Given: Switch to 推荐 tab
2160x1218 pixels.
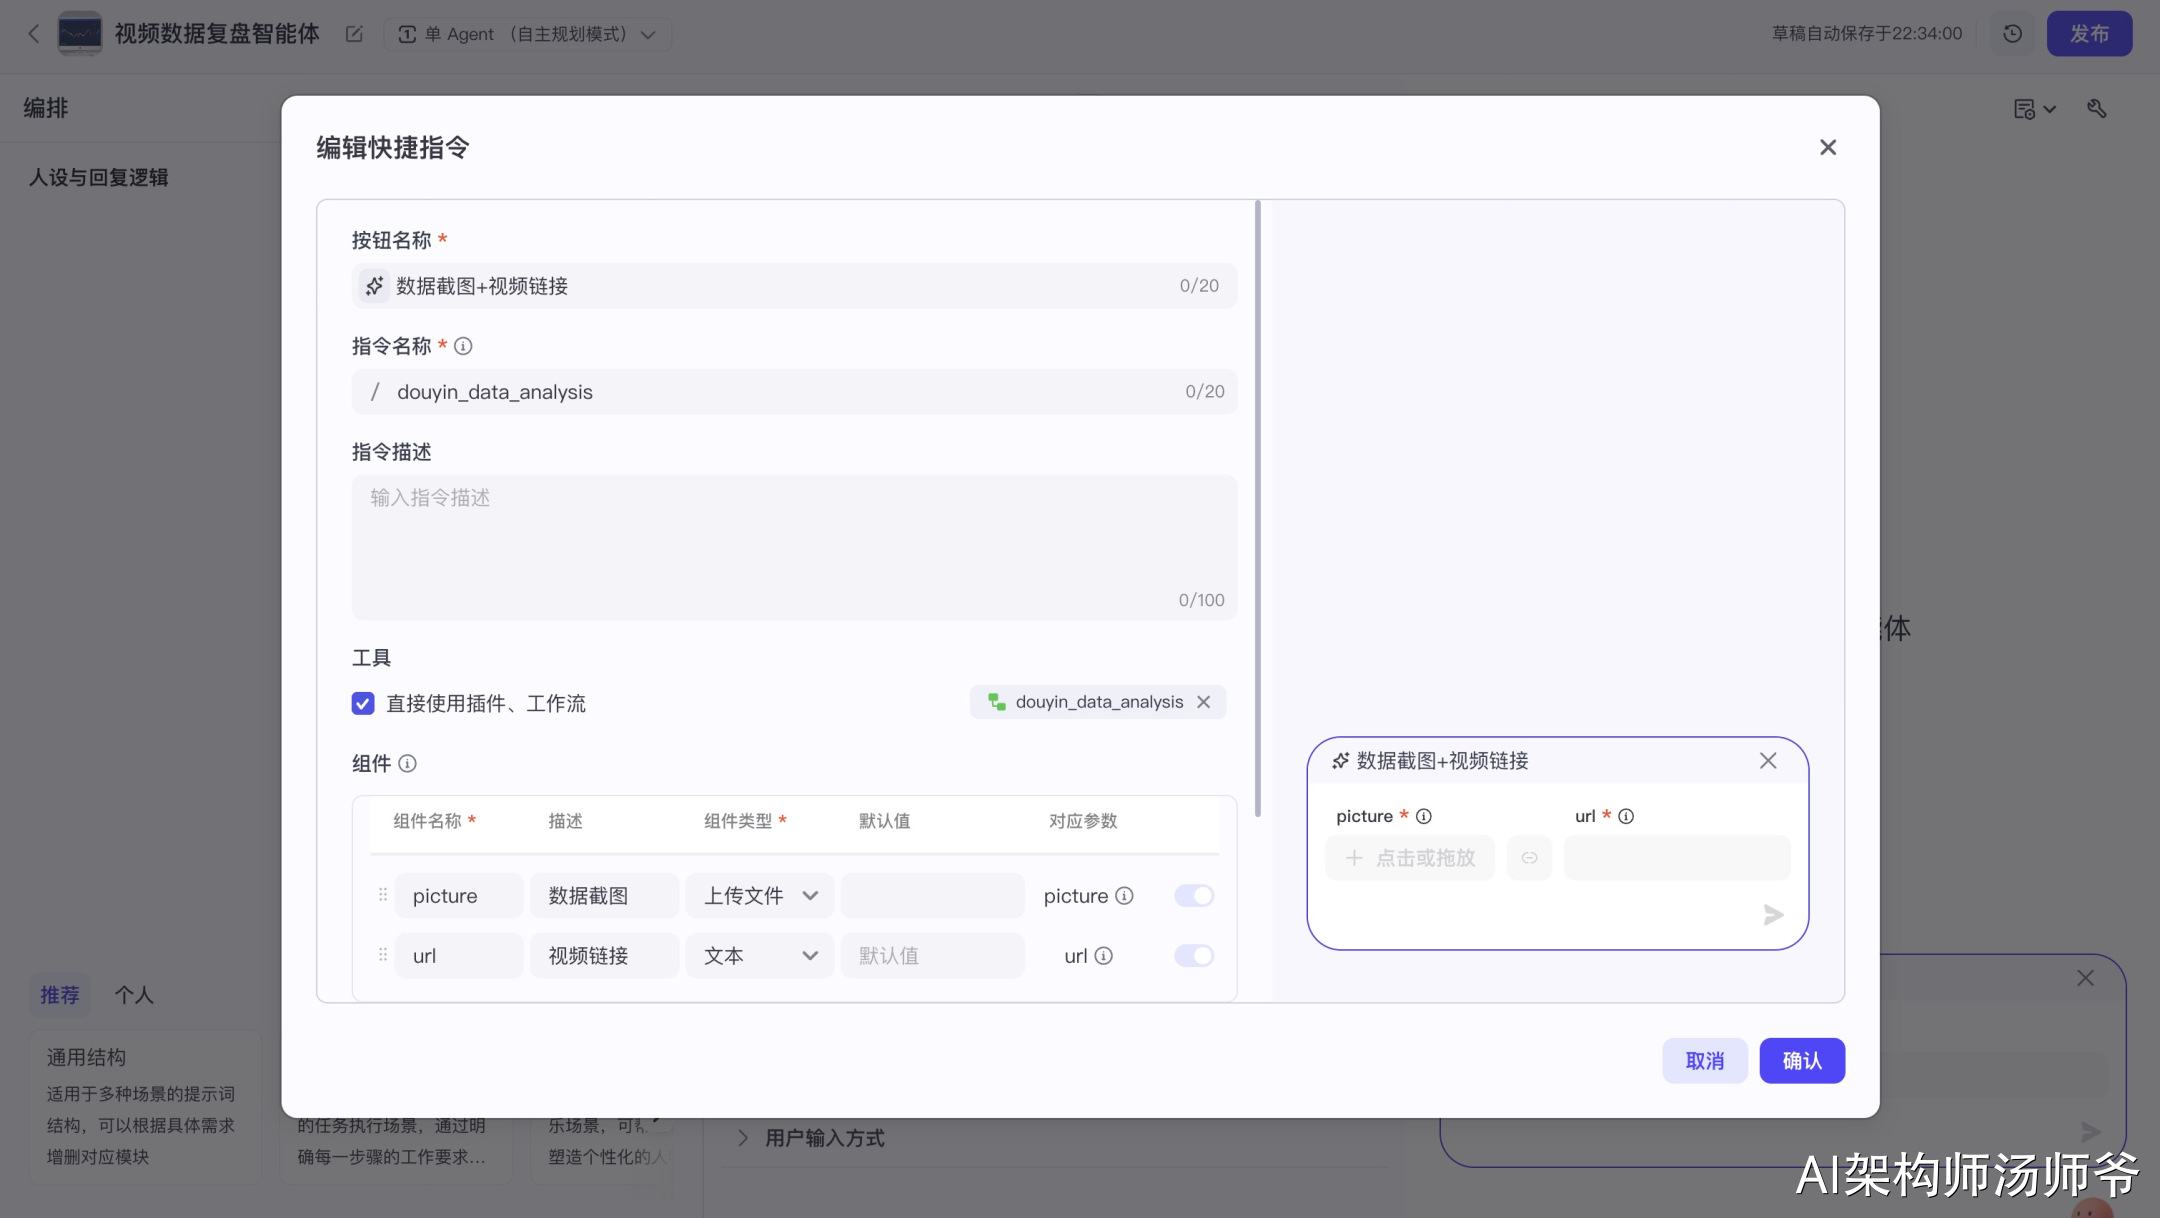Looking at the screenshot, I should click(60, 995).
